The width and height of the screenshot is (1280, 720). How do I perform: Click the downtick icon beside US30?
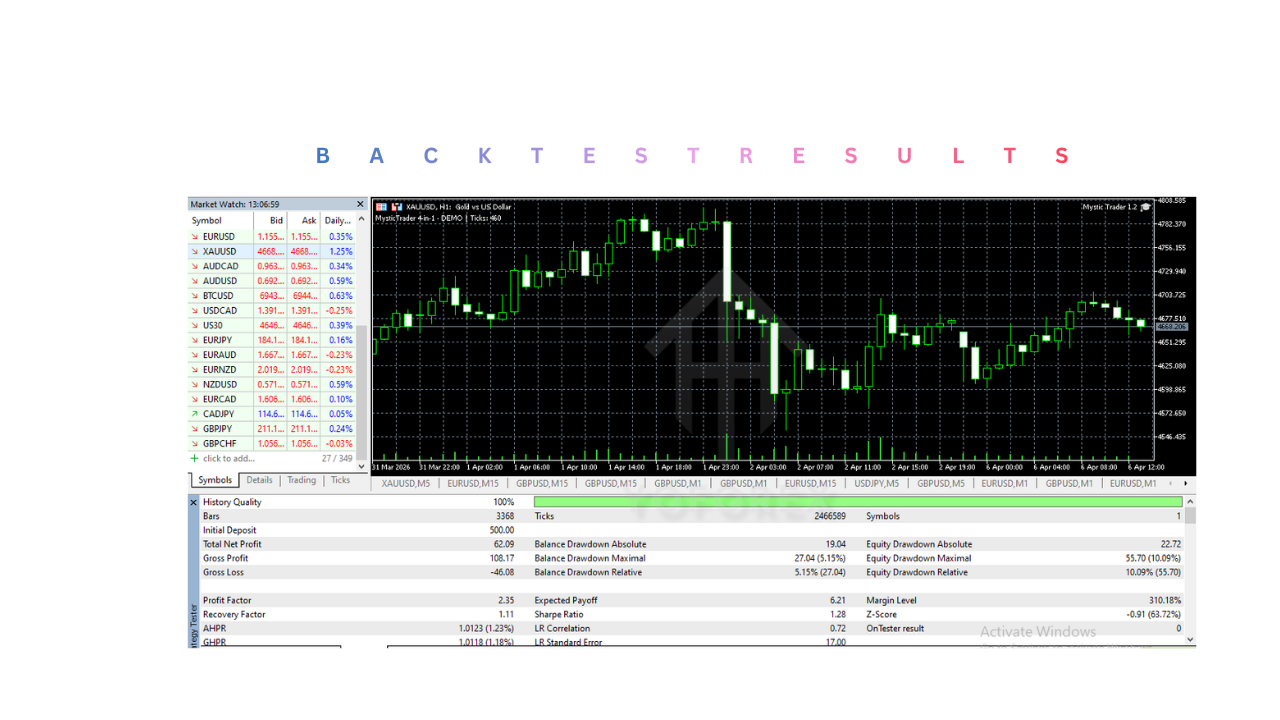pyautogui.click(x=196, y=325)
